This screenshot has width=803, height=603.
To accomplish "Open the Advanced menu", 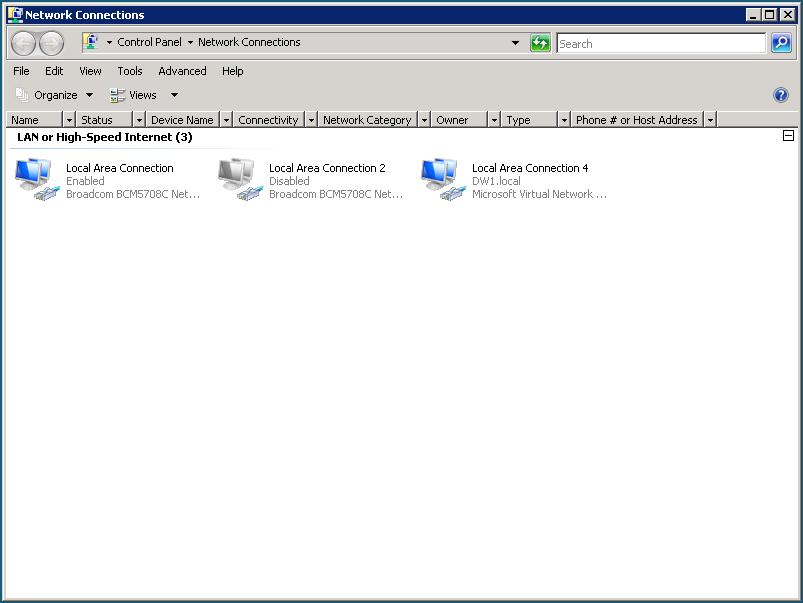I will click(x=182, y=71).
